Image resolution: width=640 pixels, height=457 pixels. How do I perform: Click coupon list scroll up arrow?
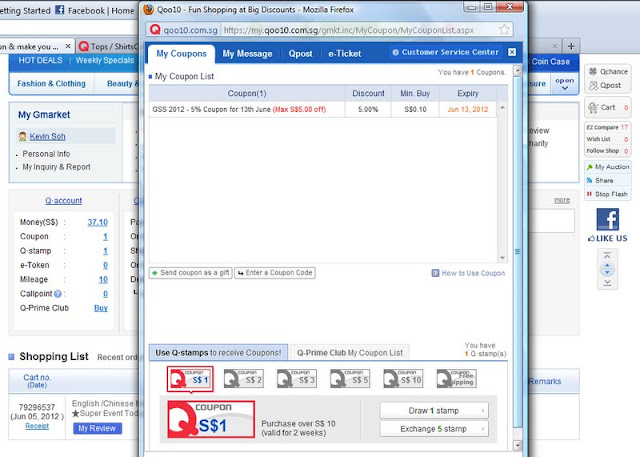coord(502,108)
